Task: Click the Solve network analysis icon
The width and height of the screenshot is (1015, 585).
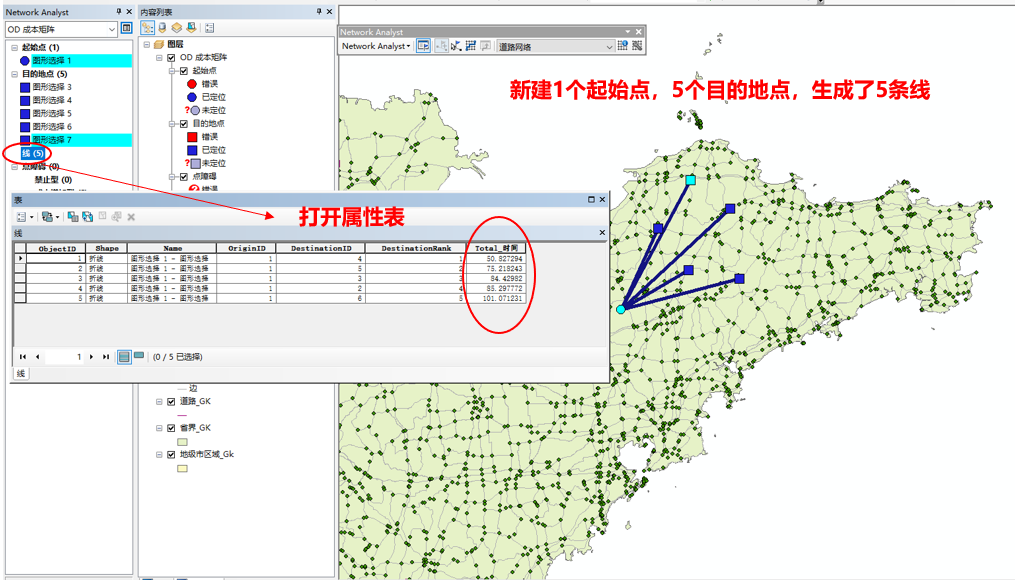Action: [x=470, y=46]
